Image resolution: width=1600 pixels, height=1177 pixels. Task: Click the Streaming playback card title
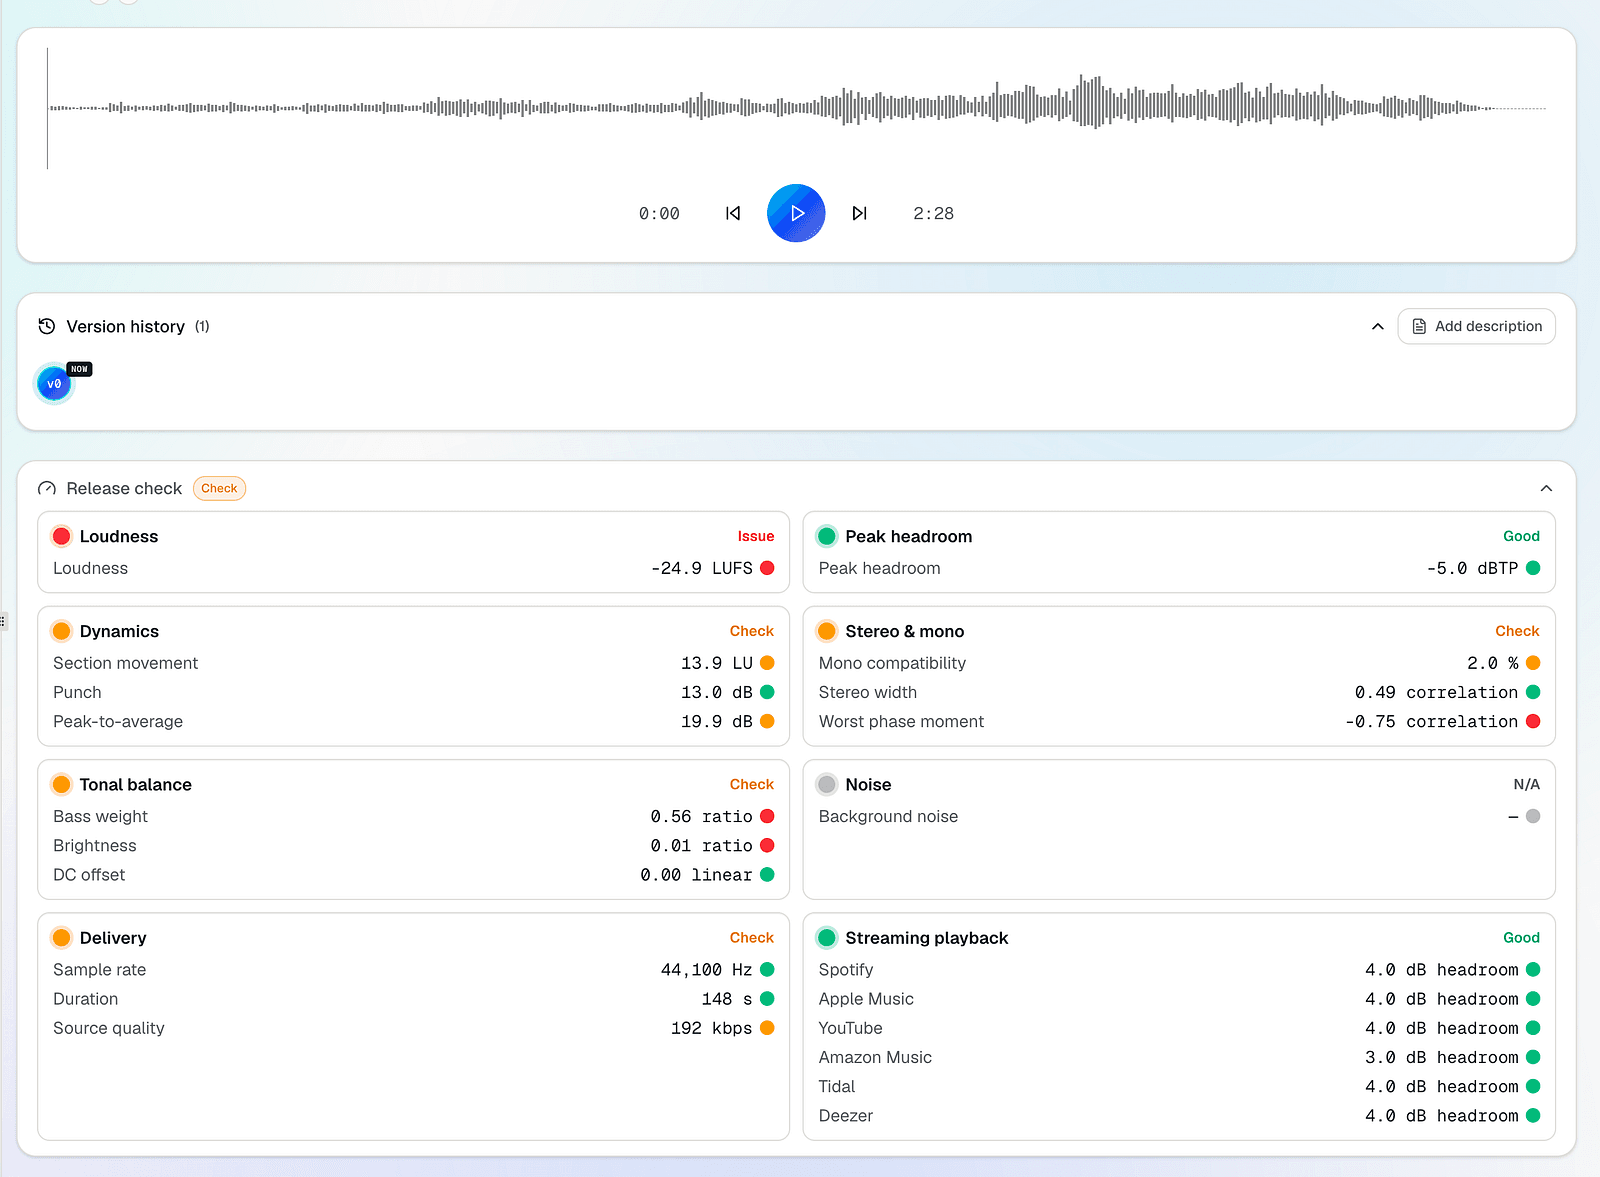pos(927,938)
